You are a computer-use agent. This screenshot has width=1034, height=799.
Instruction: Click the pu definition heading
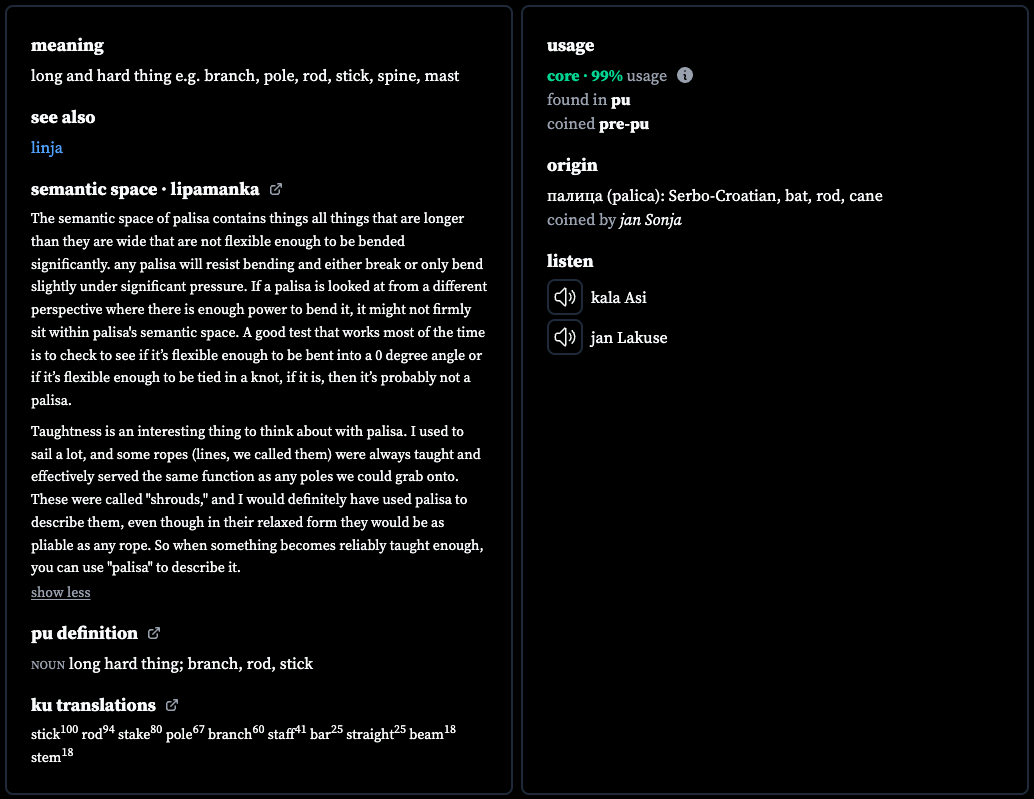pyautogui.click(x=84, y=633)
